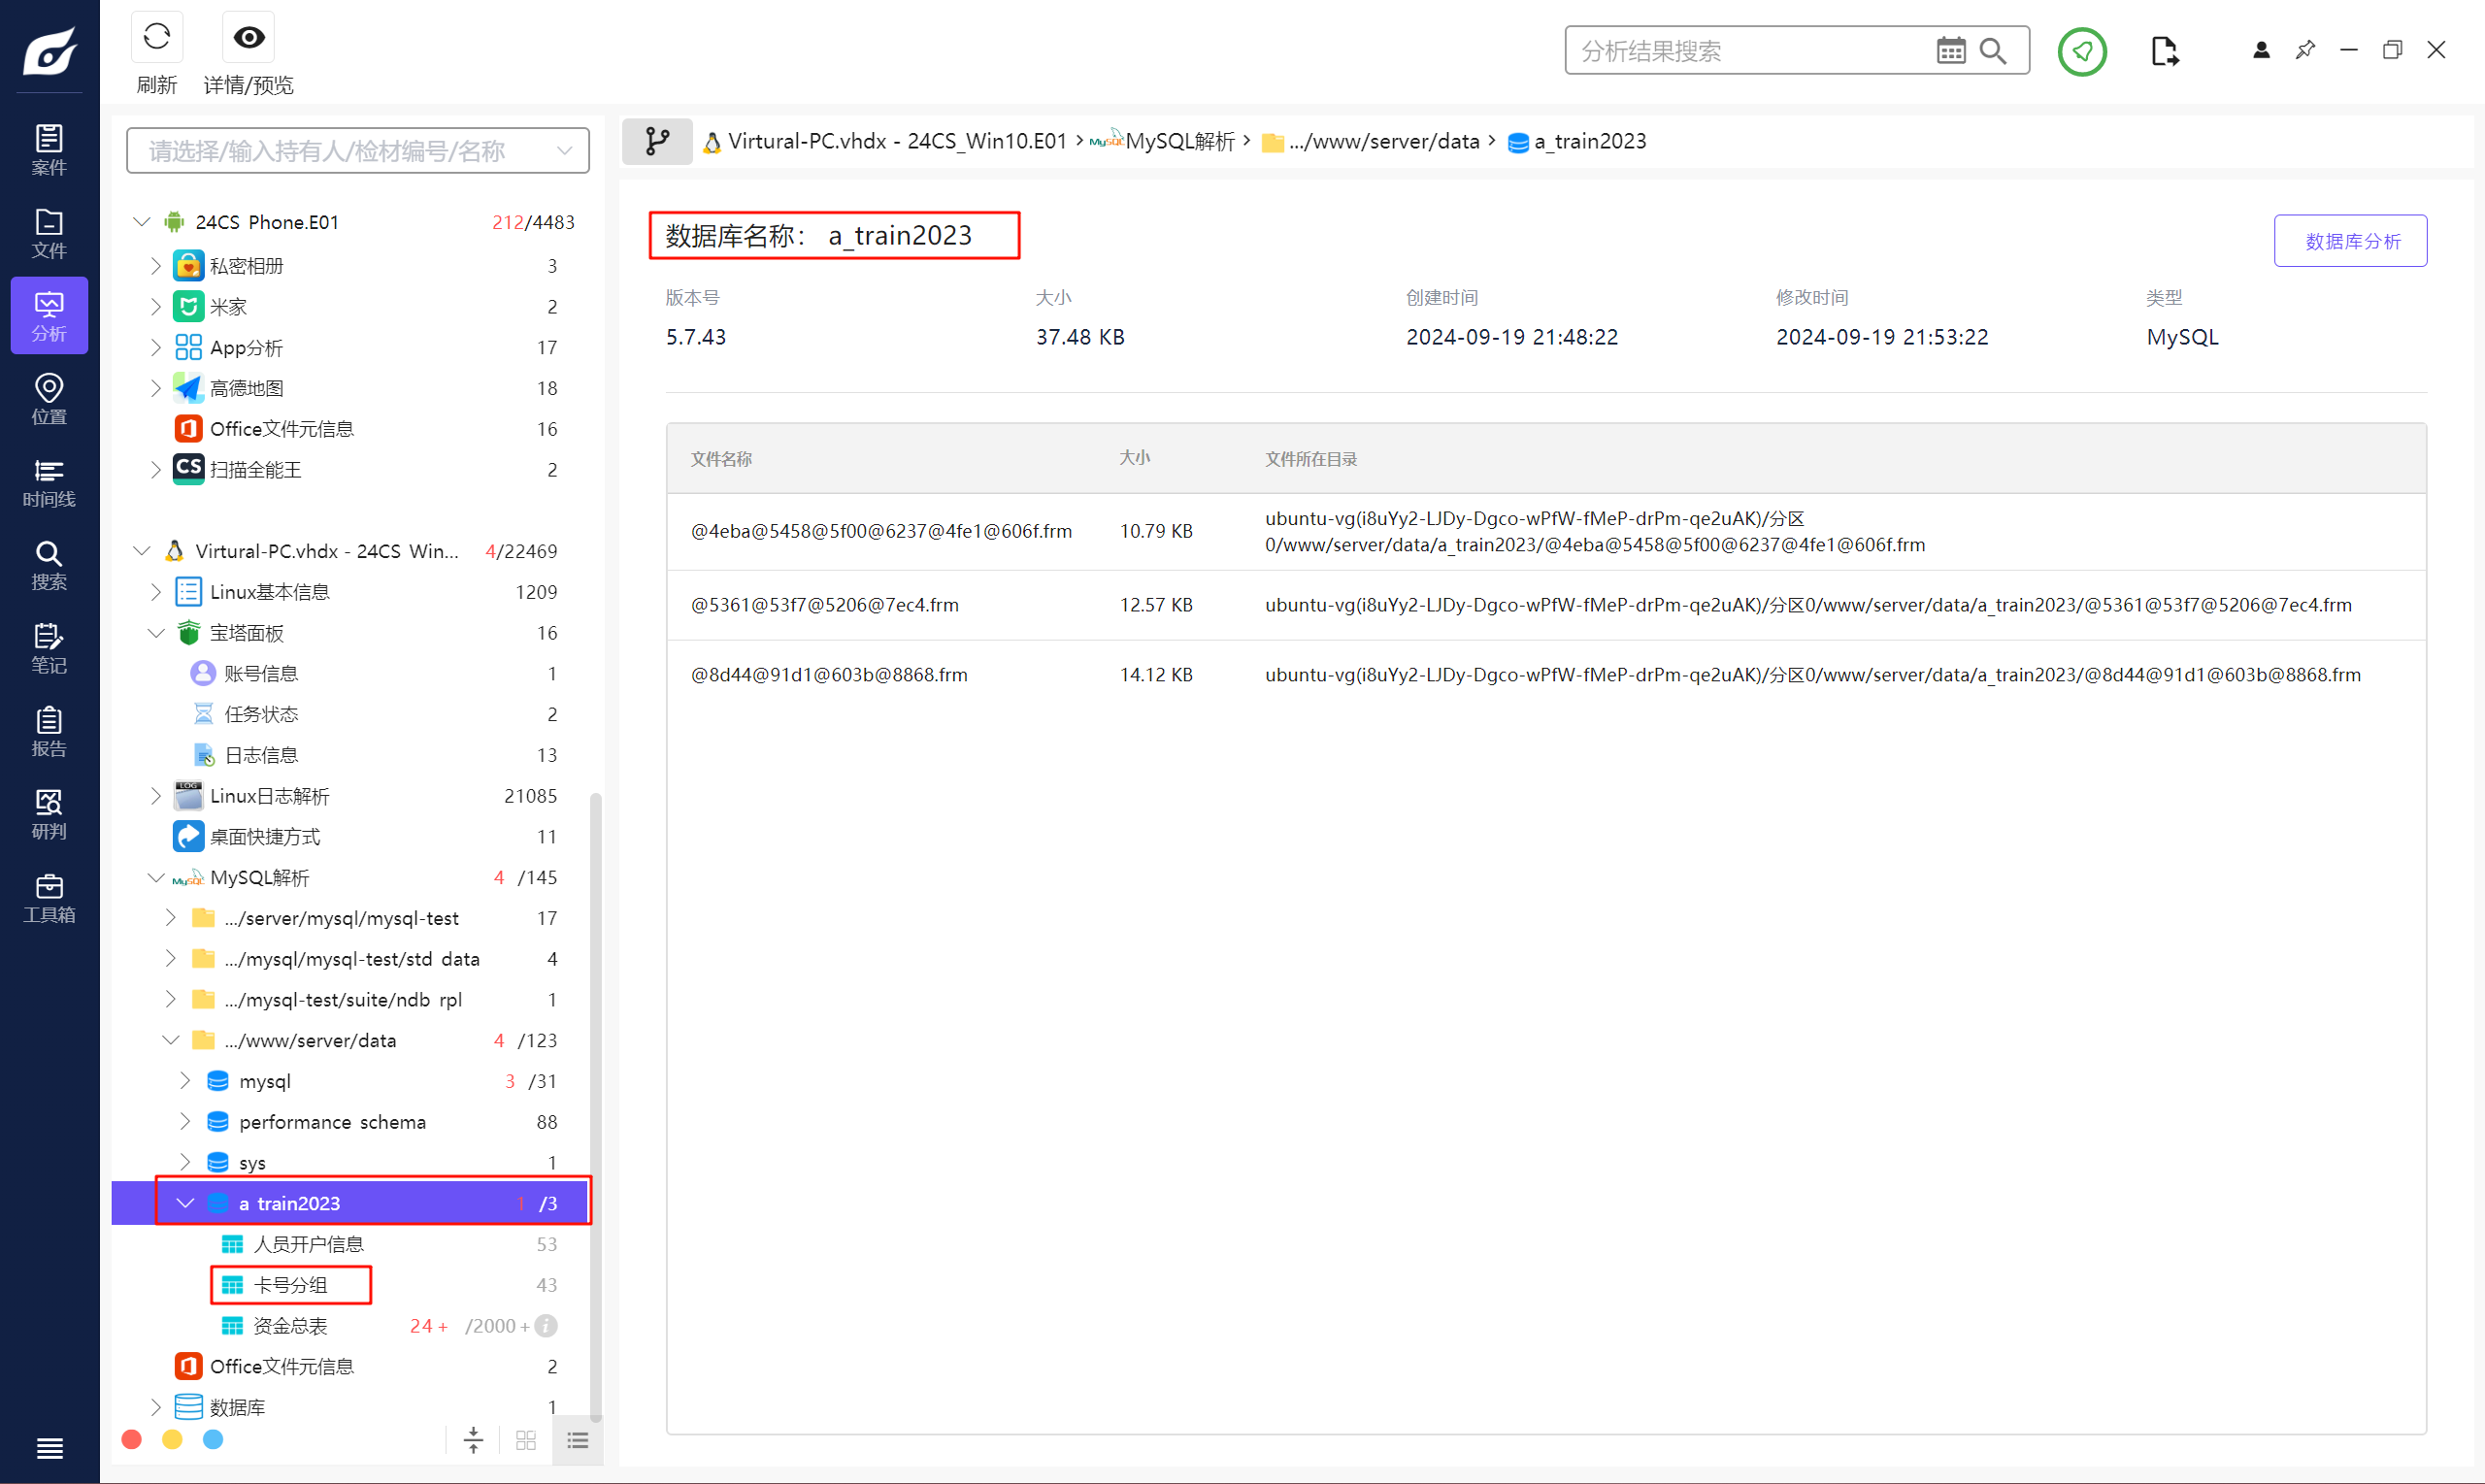Click MySQL解析 breadcrumb
Viewport: 2485px width, 1484px height.
point(1162,141)
